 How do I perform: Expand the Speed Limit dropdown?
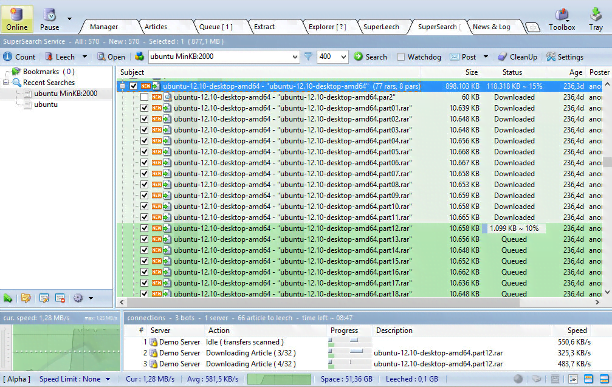[x=108, y=379]
